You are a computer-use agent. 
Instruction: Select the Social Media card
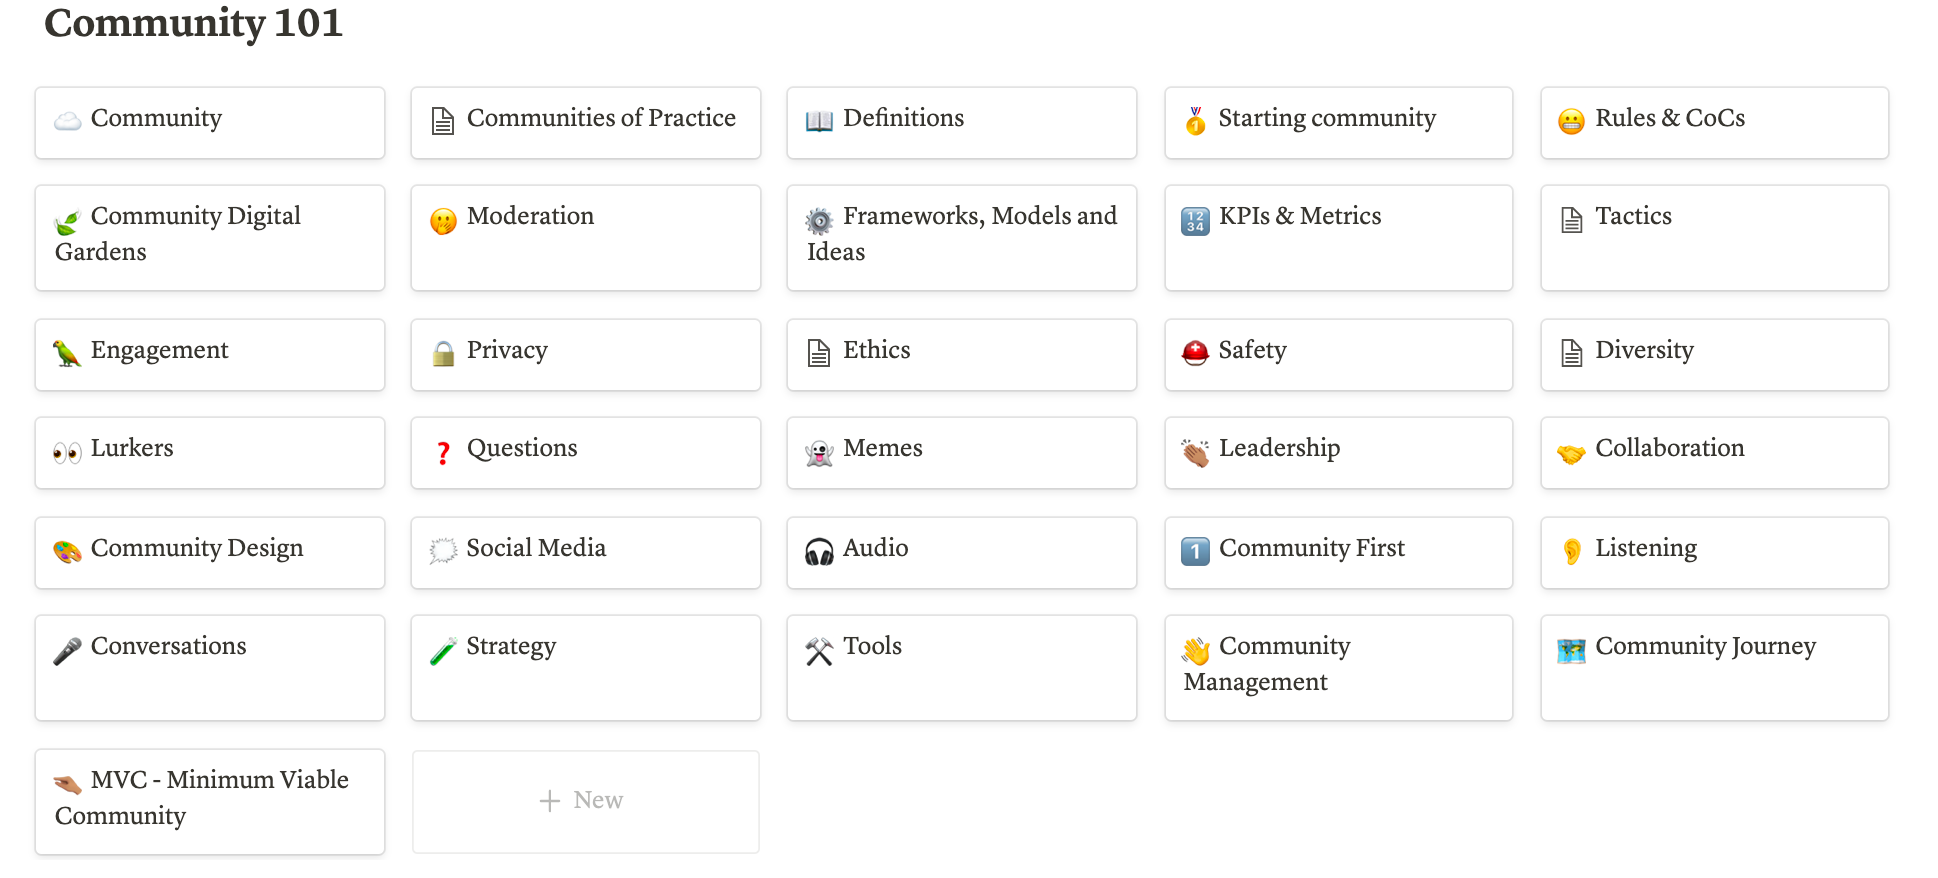pos(586,552)
